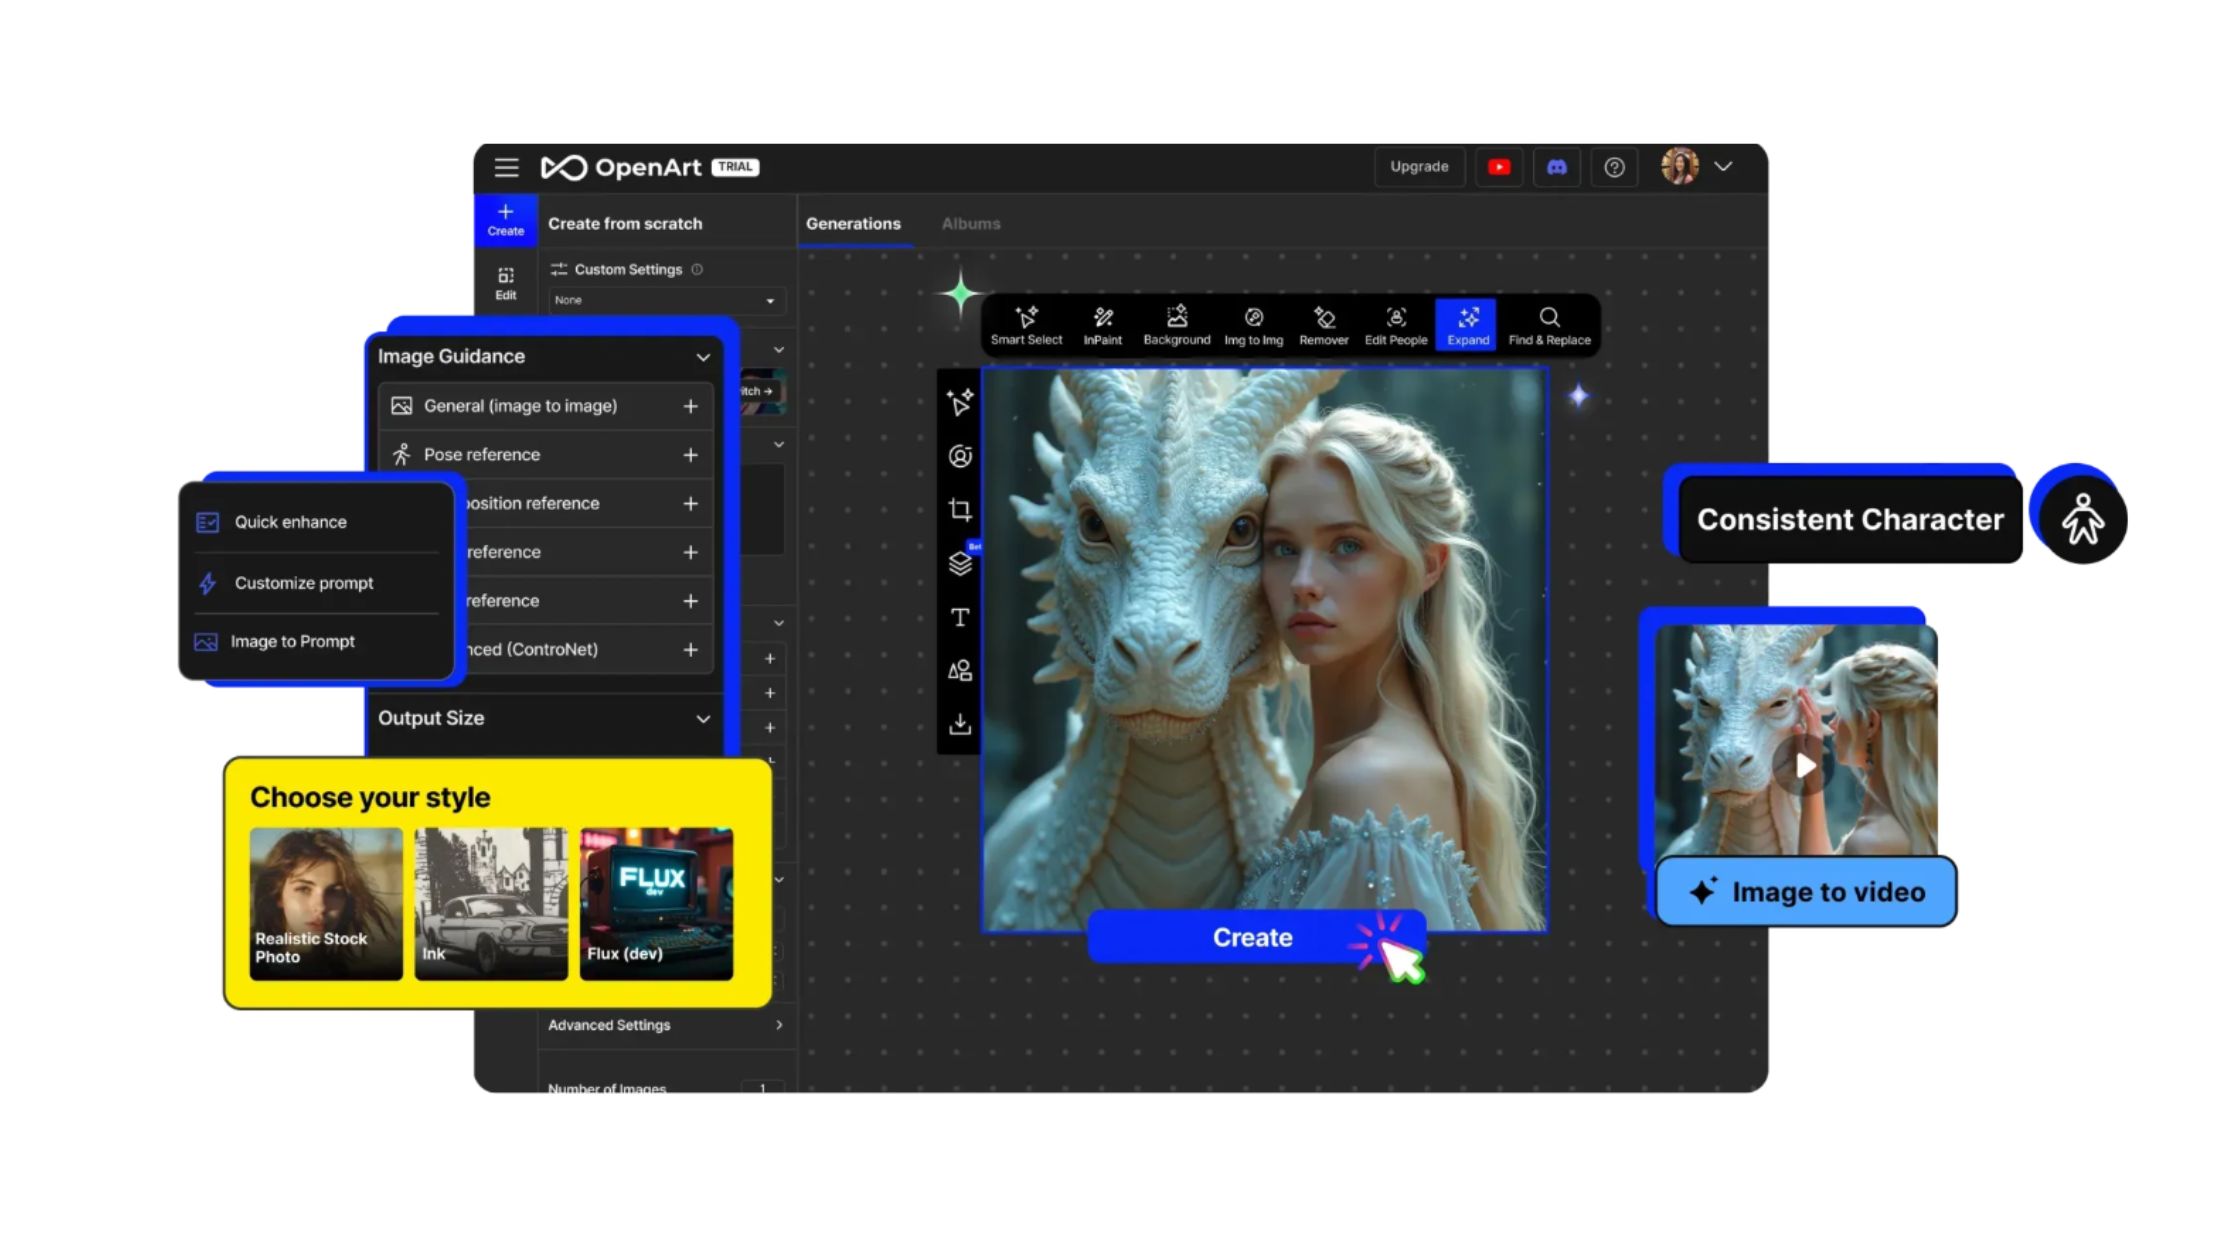The width and height of the screenshot is (2240, 1260).
Task: Collapse the Output Size section
Action: point(703,719)
